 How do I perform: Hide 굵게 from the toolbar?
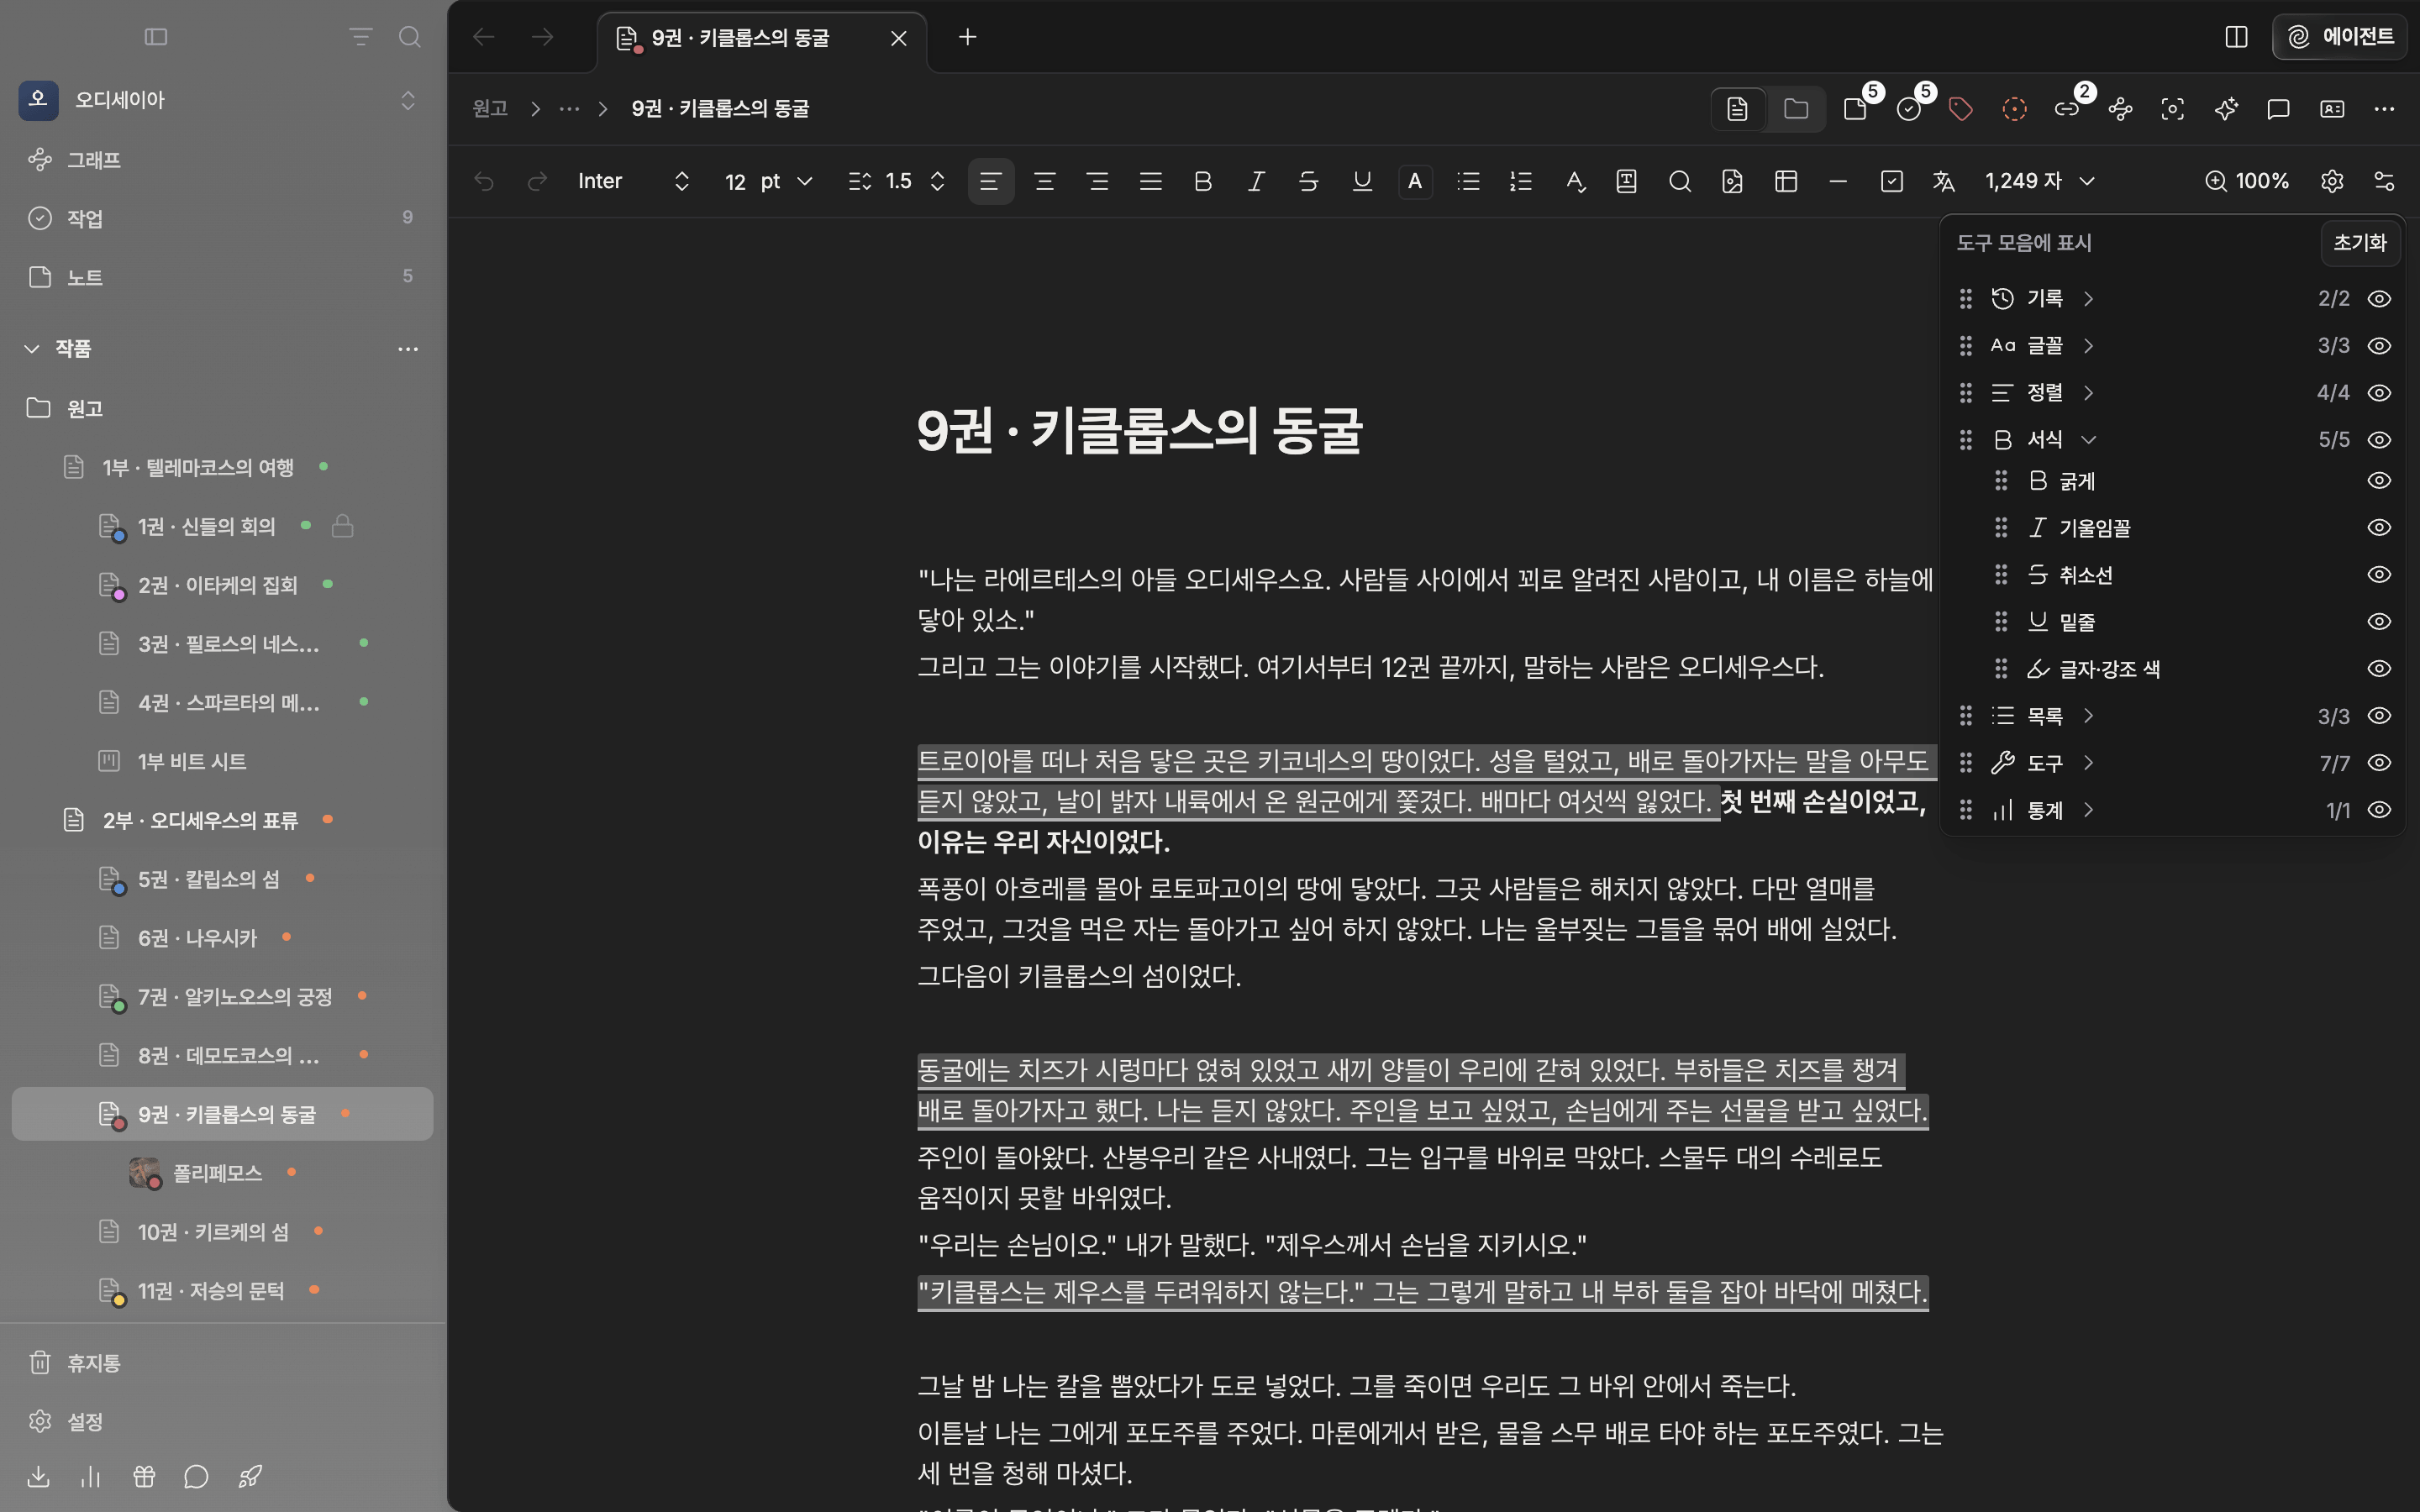click(x=2379, y=481)
